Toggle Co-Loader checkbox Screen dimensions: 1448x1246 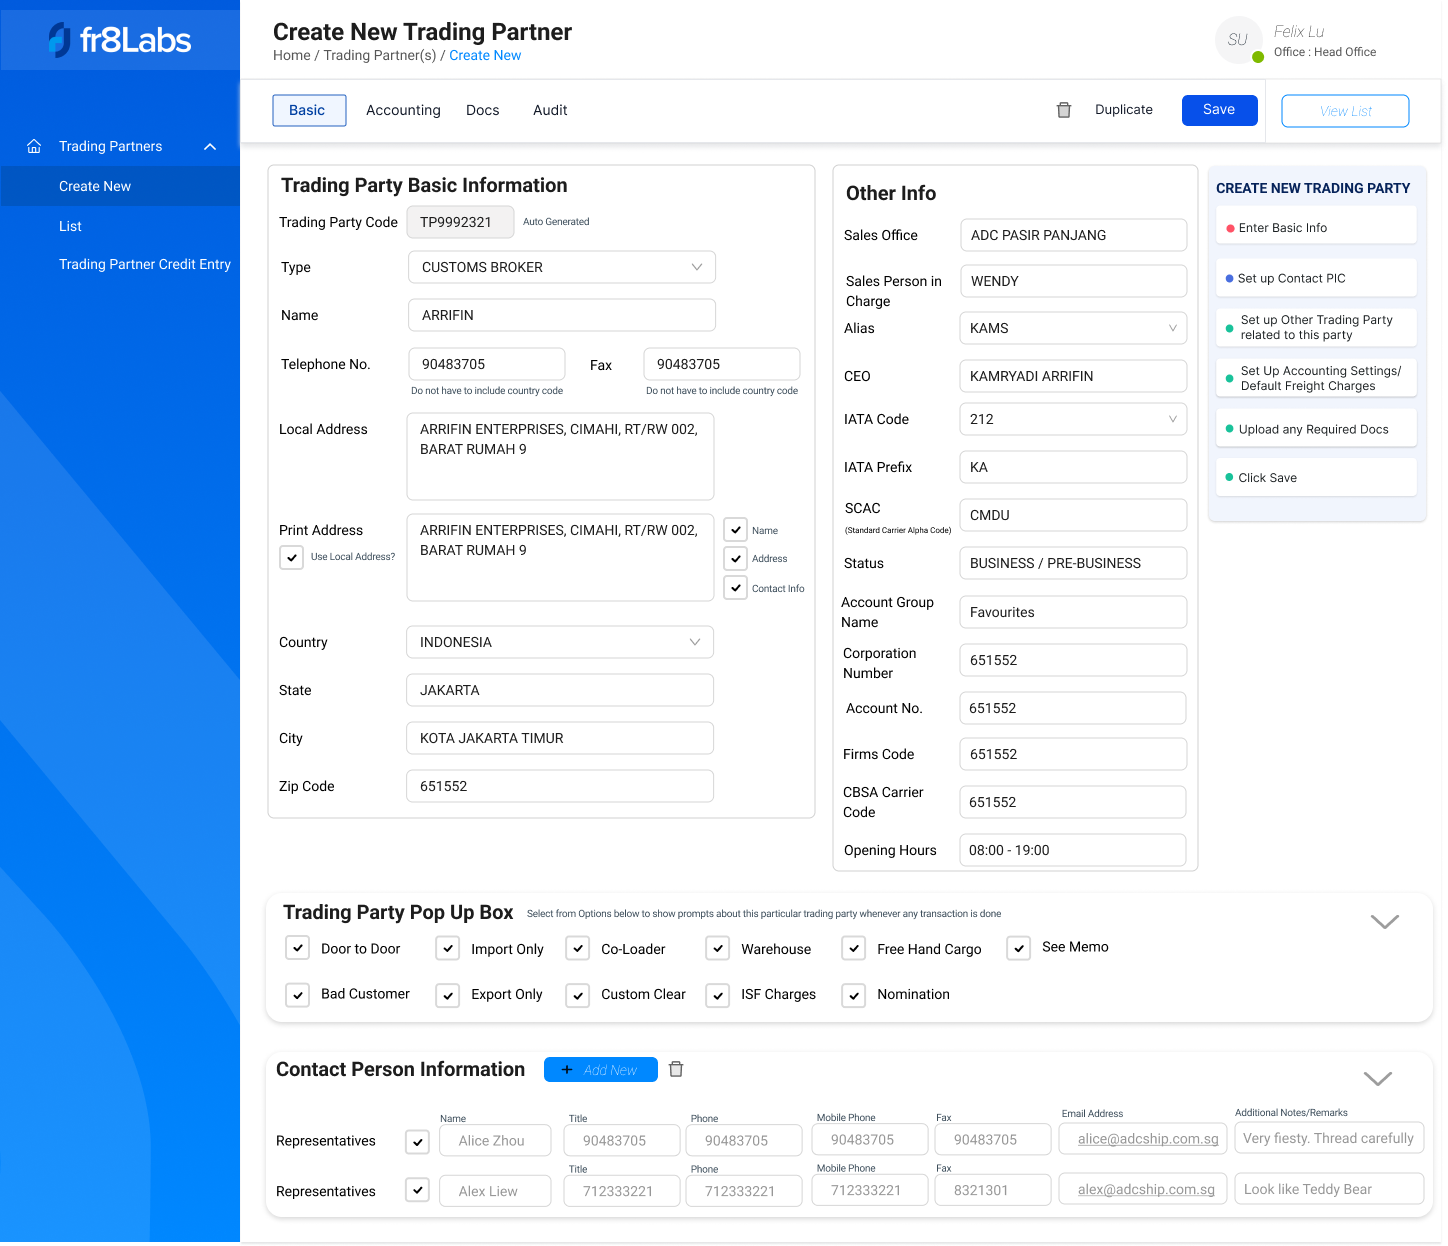(577, 948)
